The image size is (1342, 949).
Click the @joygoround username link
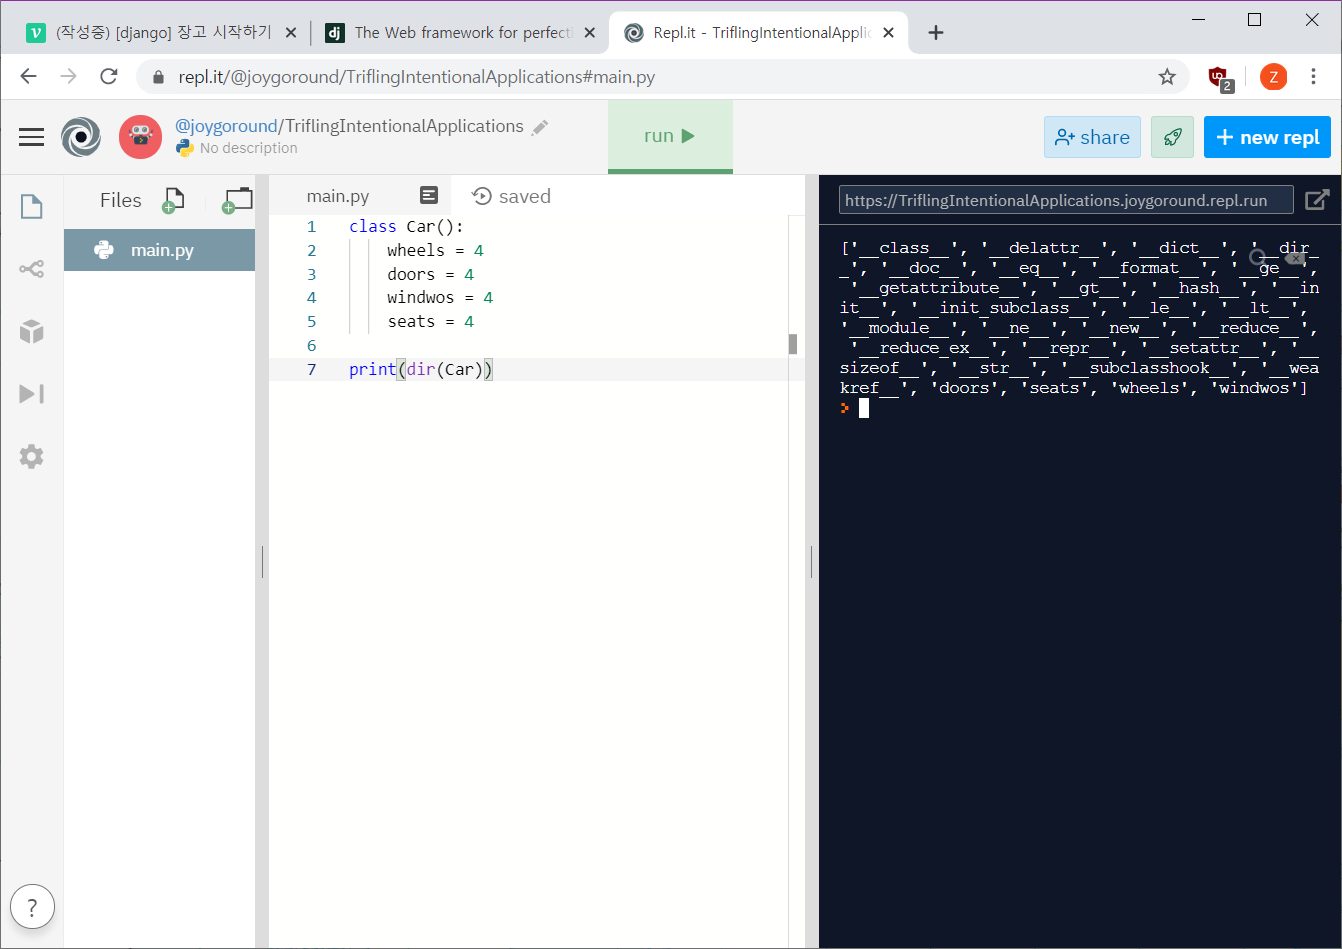[225, 126]
